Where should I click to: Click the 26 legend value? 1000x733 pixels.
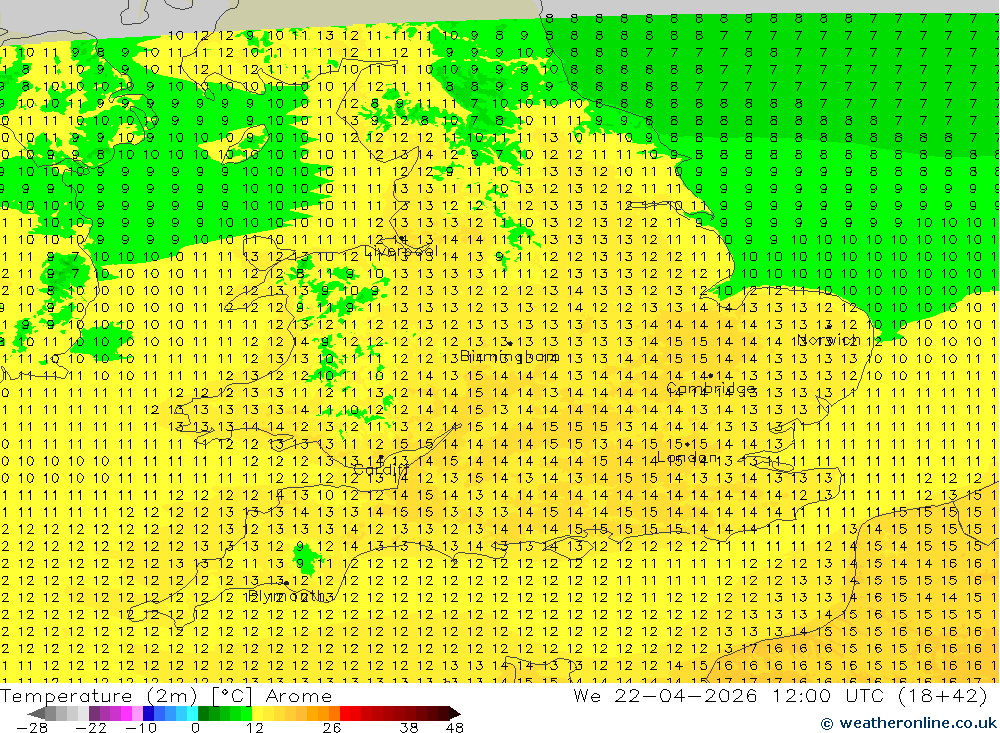tap(332, 728)
